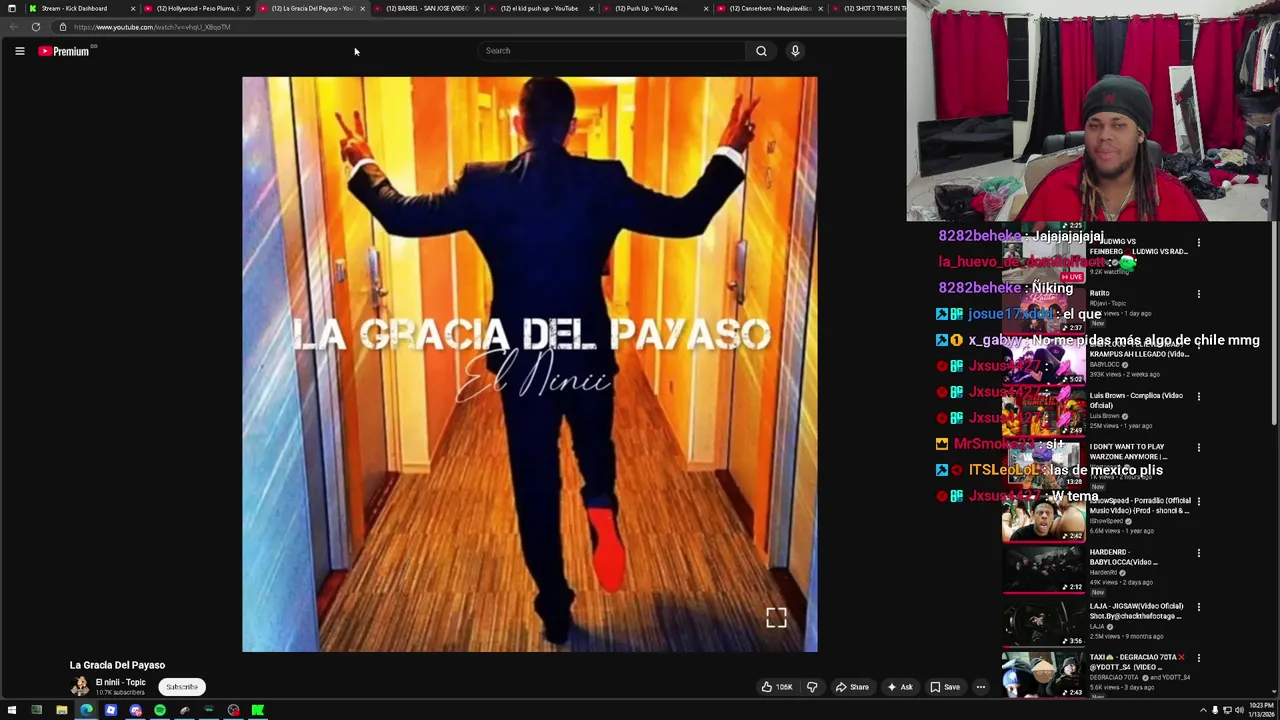Click the youtube.com URL in the address bar

coord(152,27)
